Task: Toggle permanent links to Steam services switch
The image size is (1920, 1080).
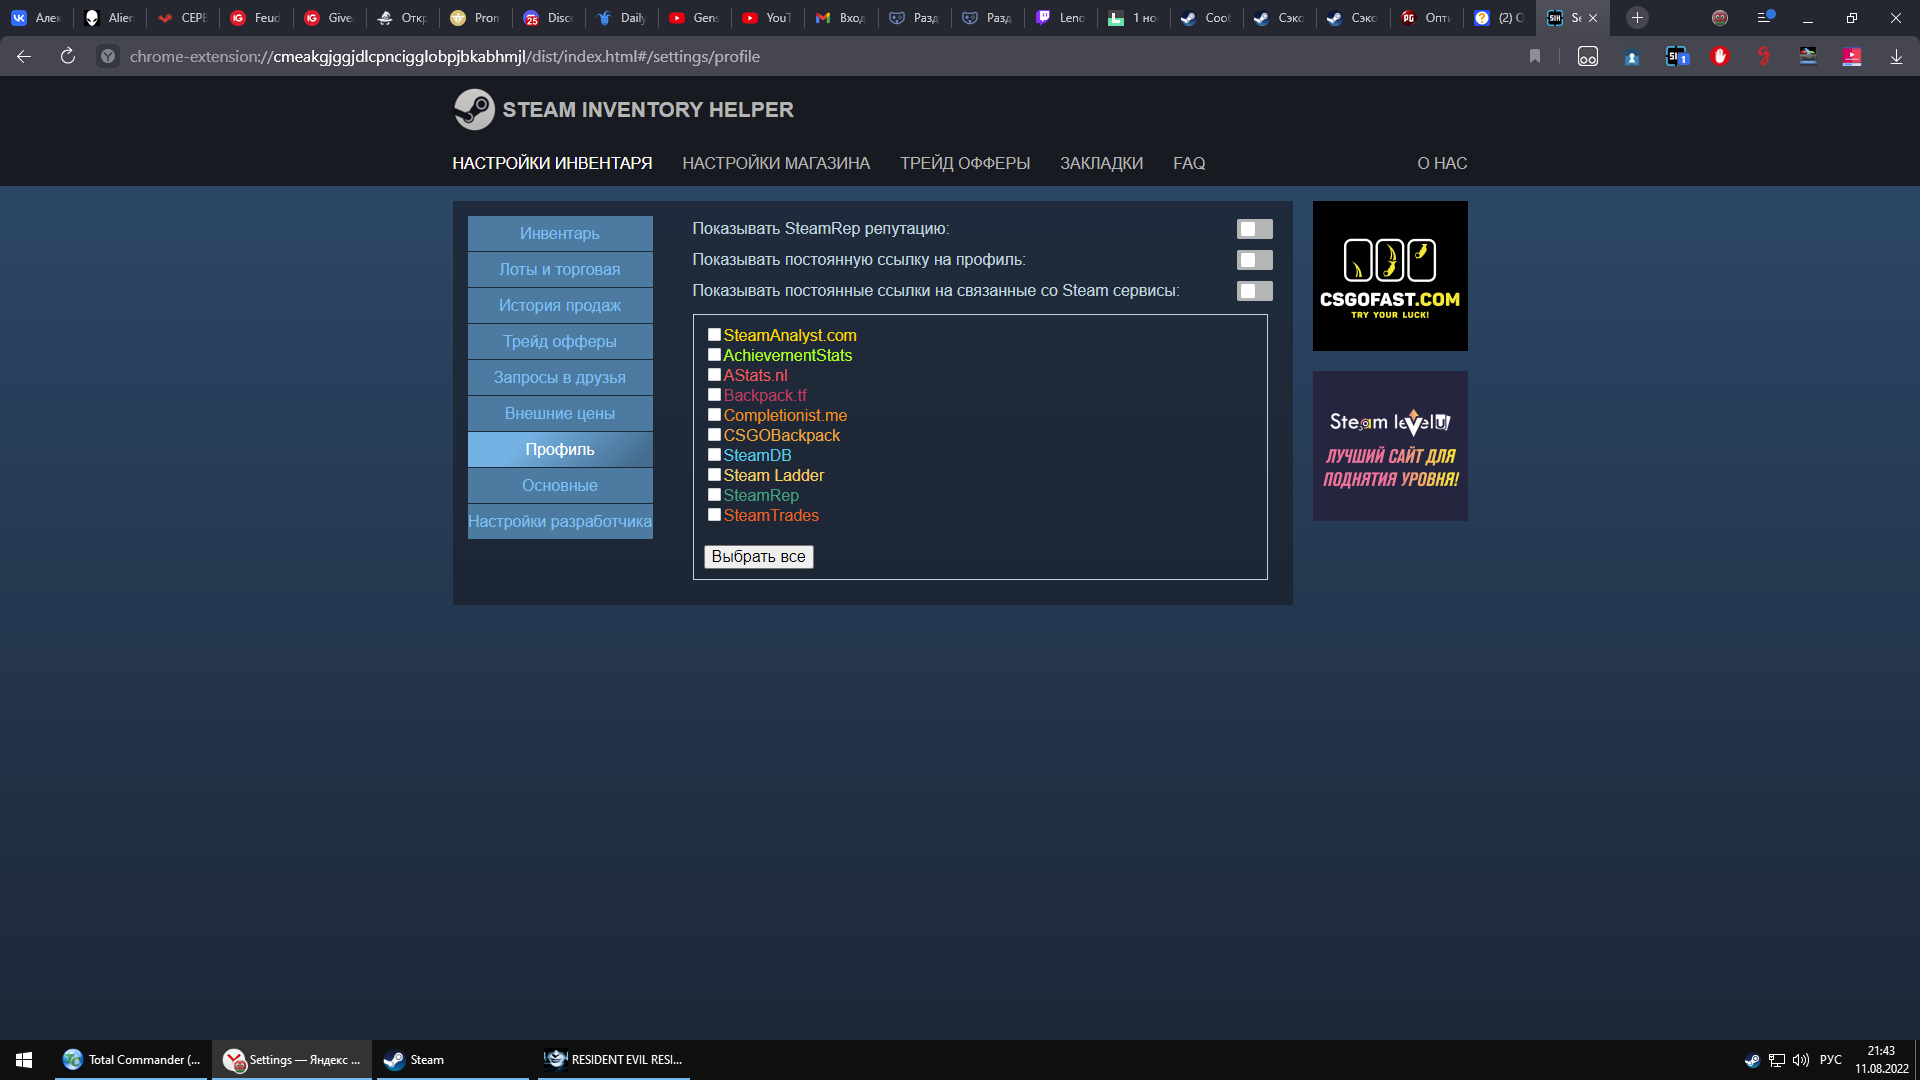Action: tap(1254, 291)
